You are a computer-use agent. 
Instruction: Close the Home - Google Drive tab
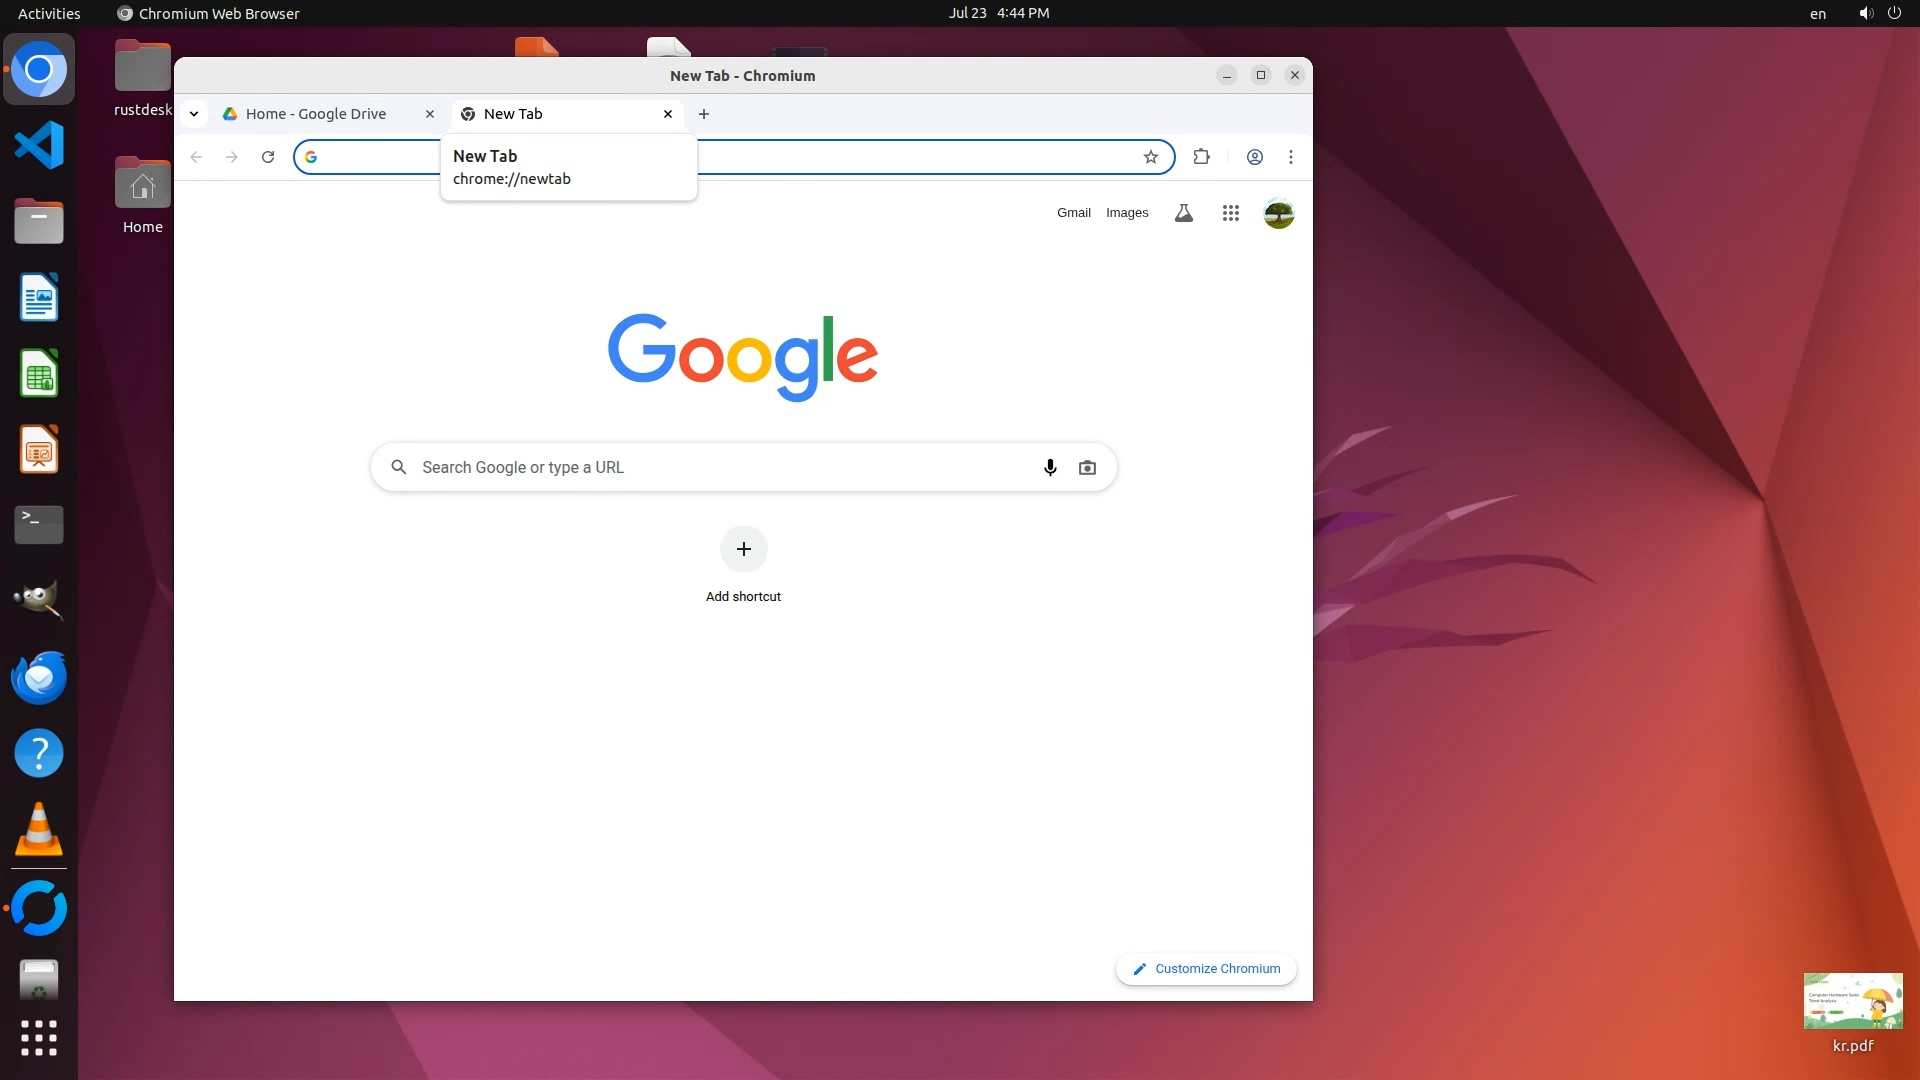coord(430,114)
